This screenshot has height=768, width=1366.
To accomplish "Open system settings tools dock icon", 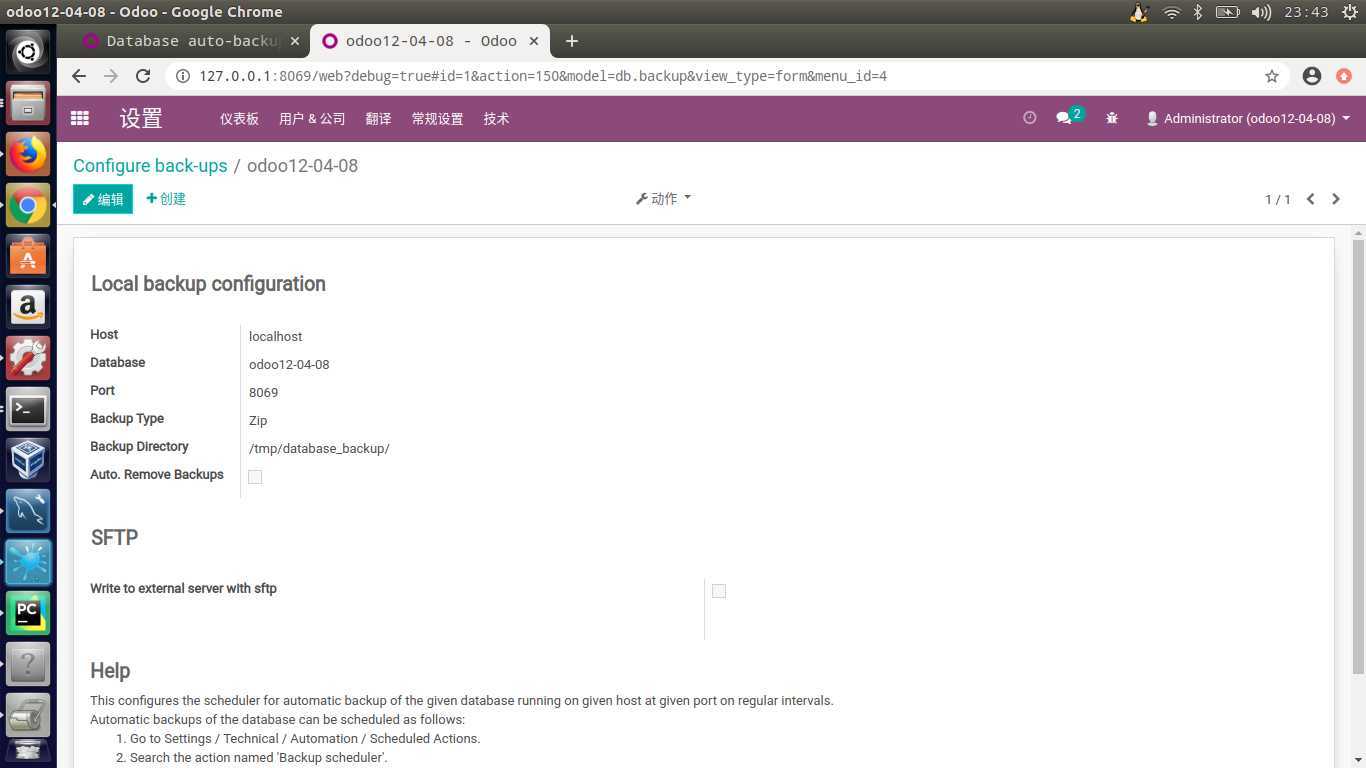I will tap(28, 358).
